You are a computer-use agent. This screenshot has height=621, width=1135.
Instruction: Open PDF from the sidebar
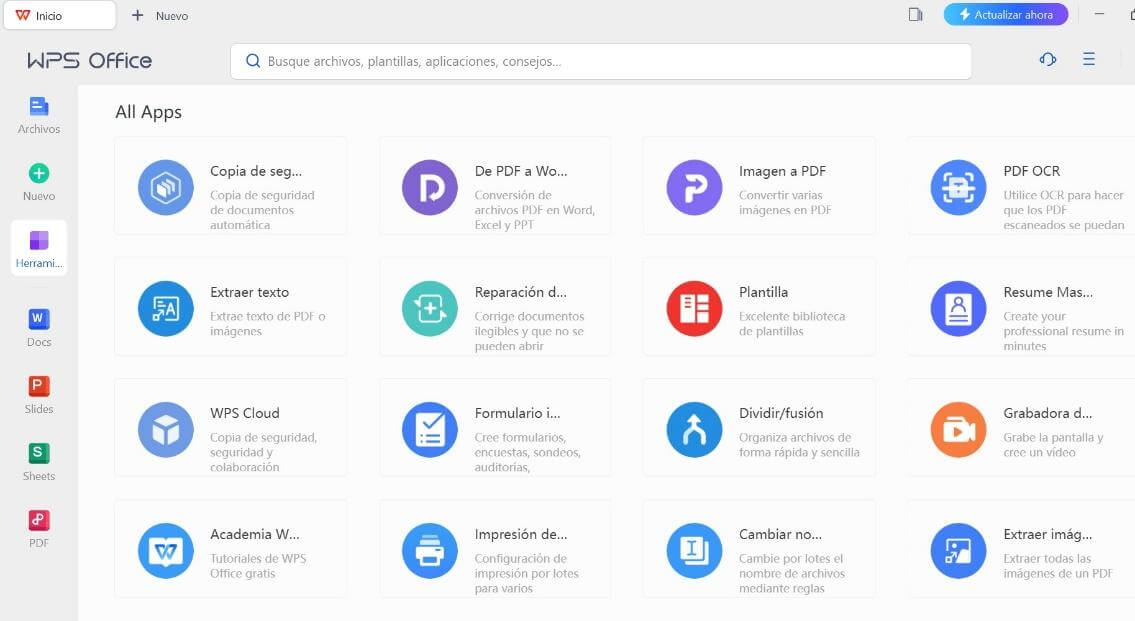39,528
